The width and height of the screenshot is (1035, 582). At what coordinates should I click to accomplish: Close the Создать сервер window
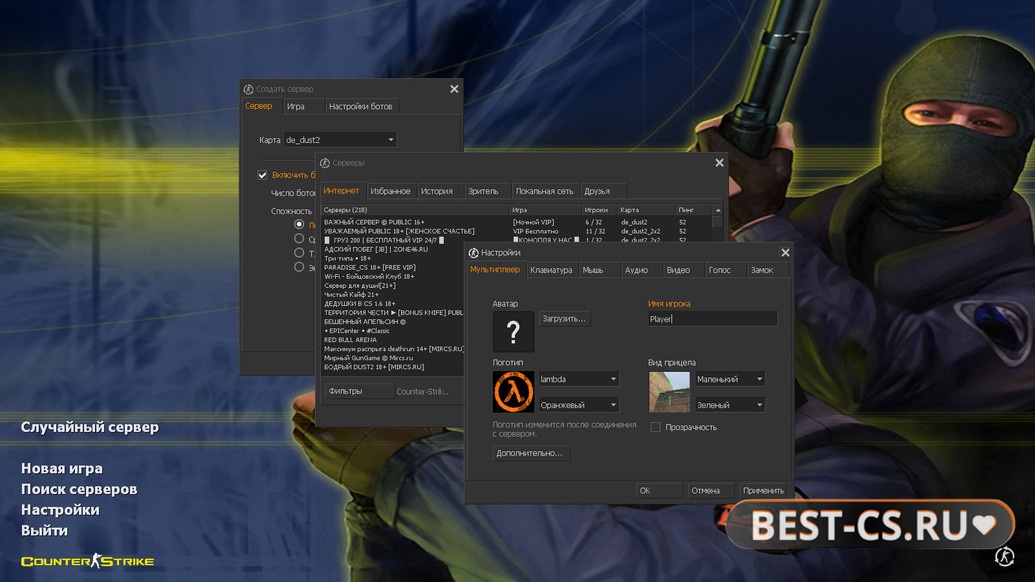point(454,89)
